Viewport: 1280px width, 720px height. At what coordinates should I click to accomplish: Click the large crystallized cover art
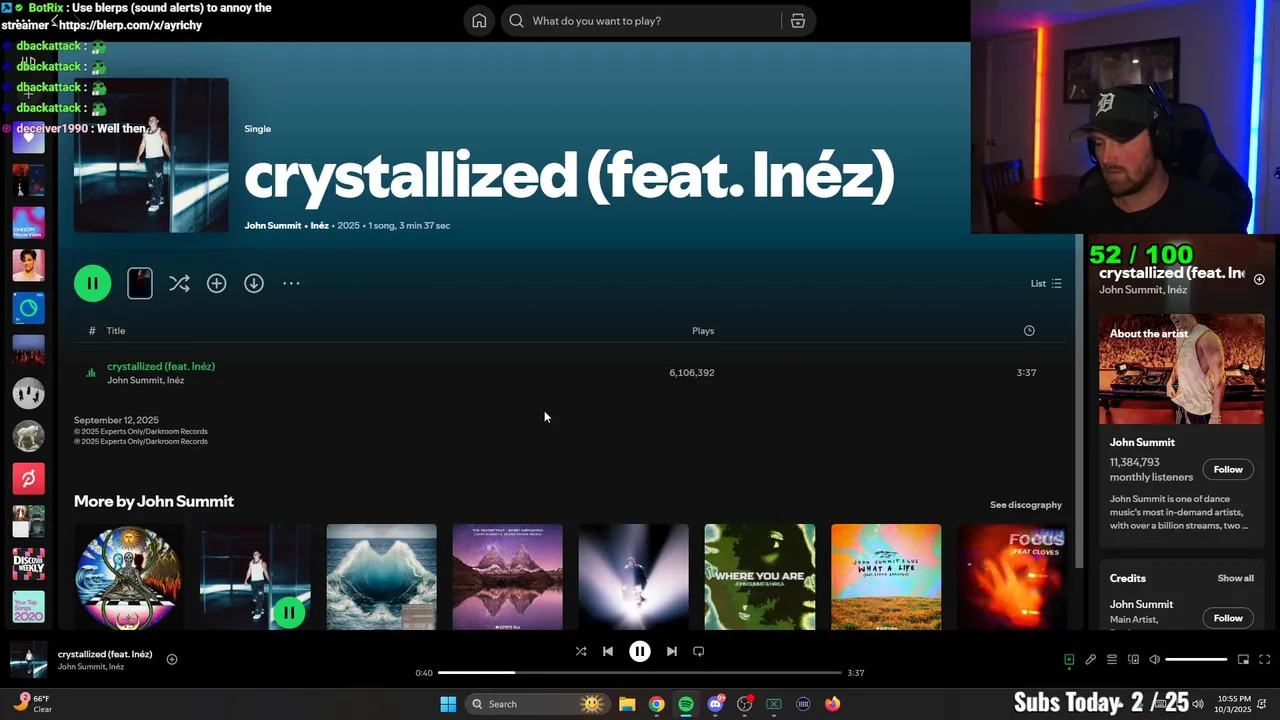click(151, 155)
